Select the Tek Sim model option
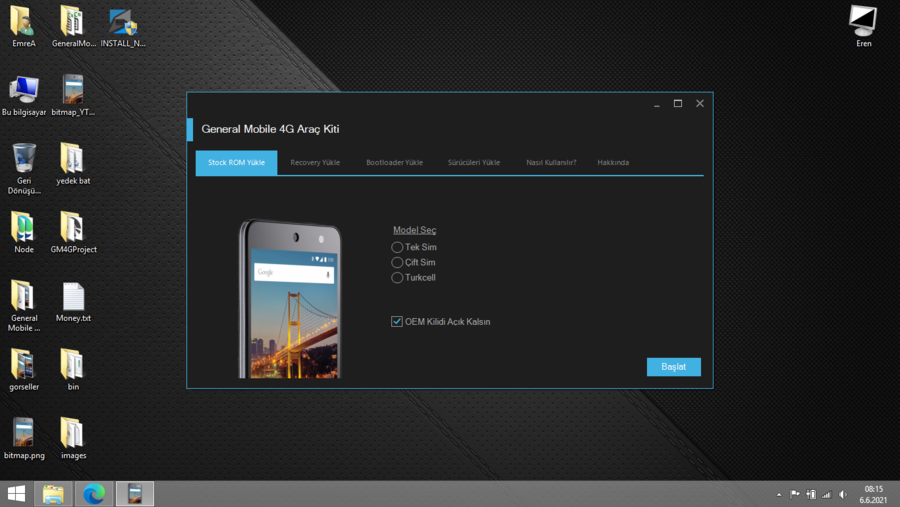The image size is (900, 507). click(x=414, y=247)
